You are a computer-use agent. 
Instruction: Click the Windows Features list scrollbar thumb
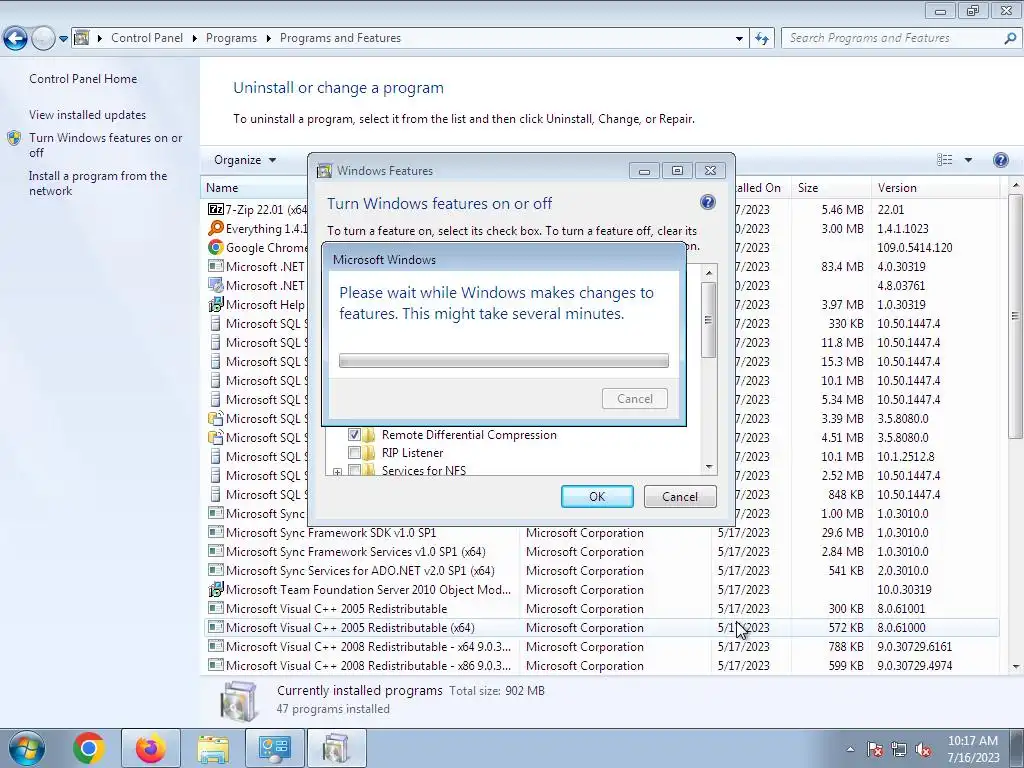[709, 320]
